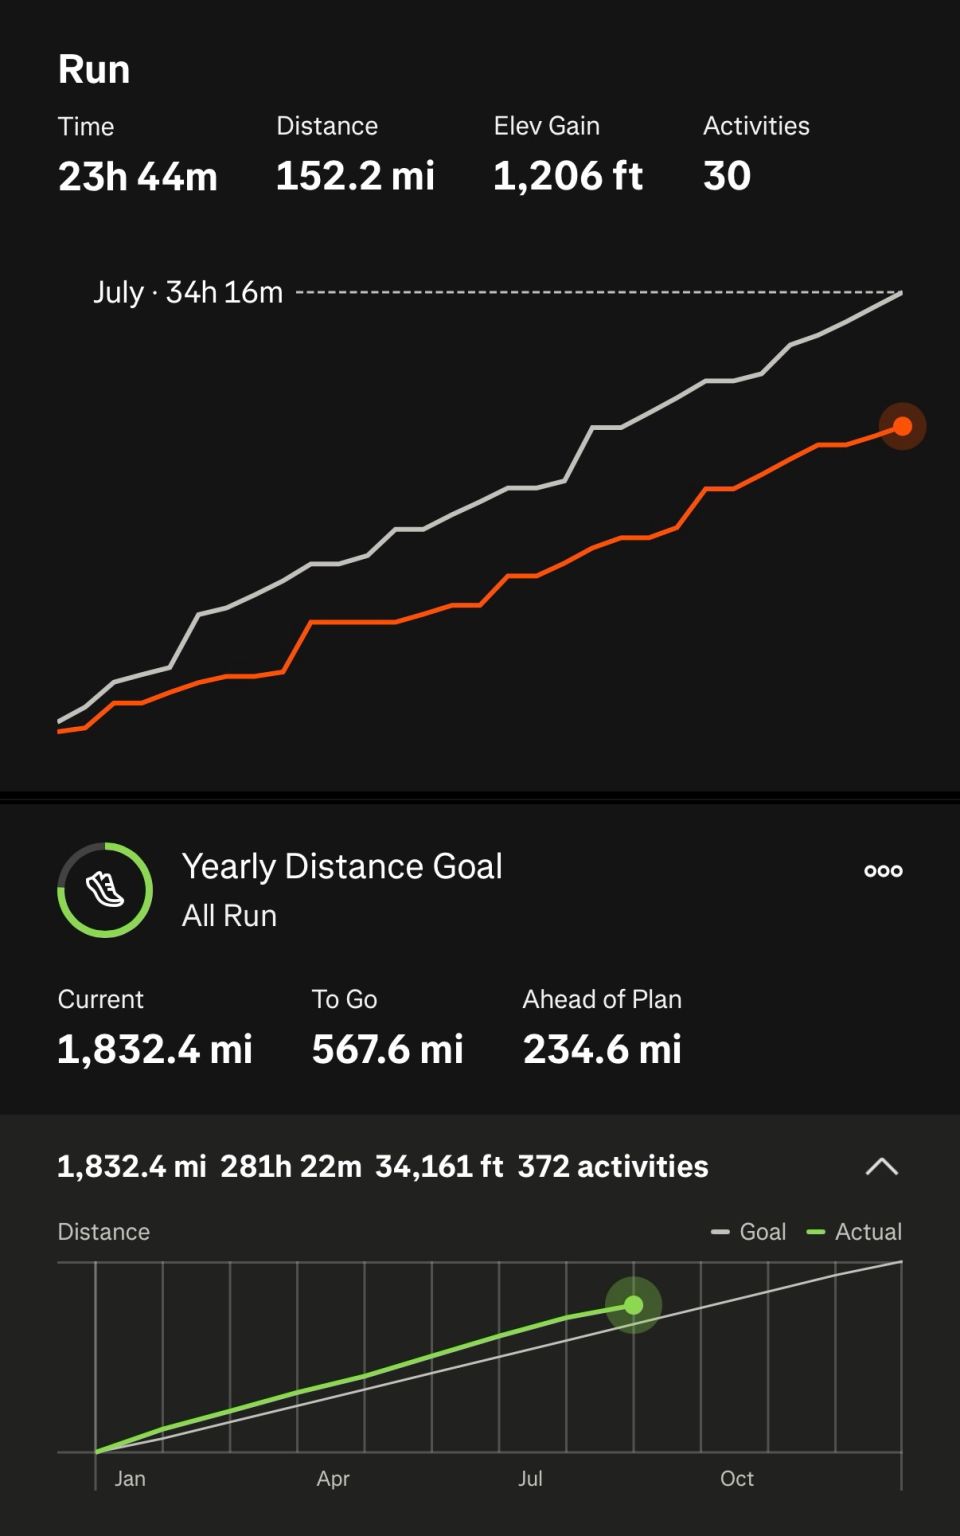This screenshot has height=1536, width=960.
Task: Tap the Run time value 23h 44m
Action: 137,176
